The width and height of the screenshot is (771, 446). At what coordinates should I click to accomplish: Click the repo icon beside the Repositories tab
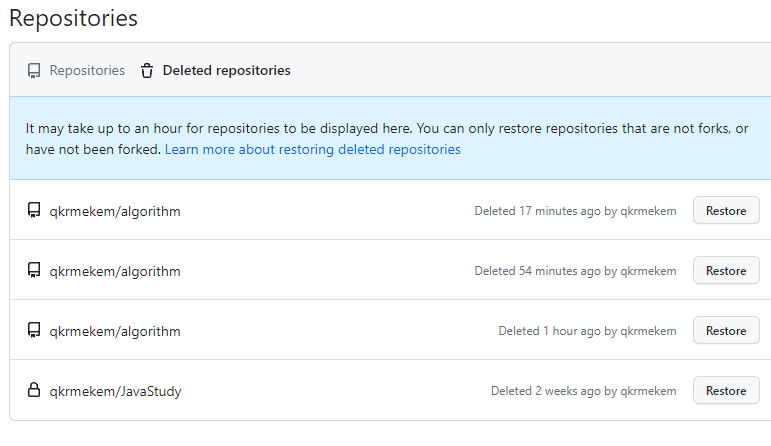point(34,71)
